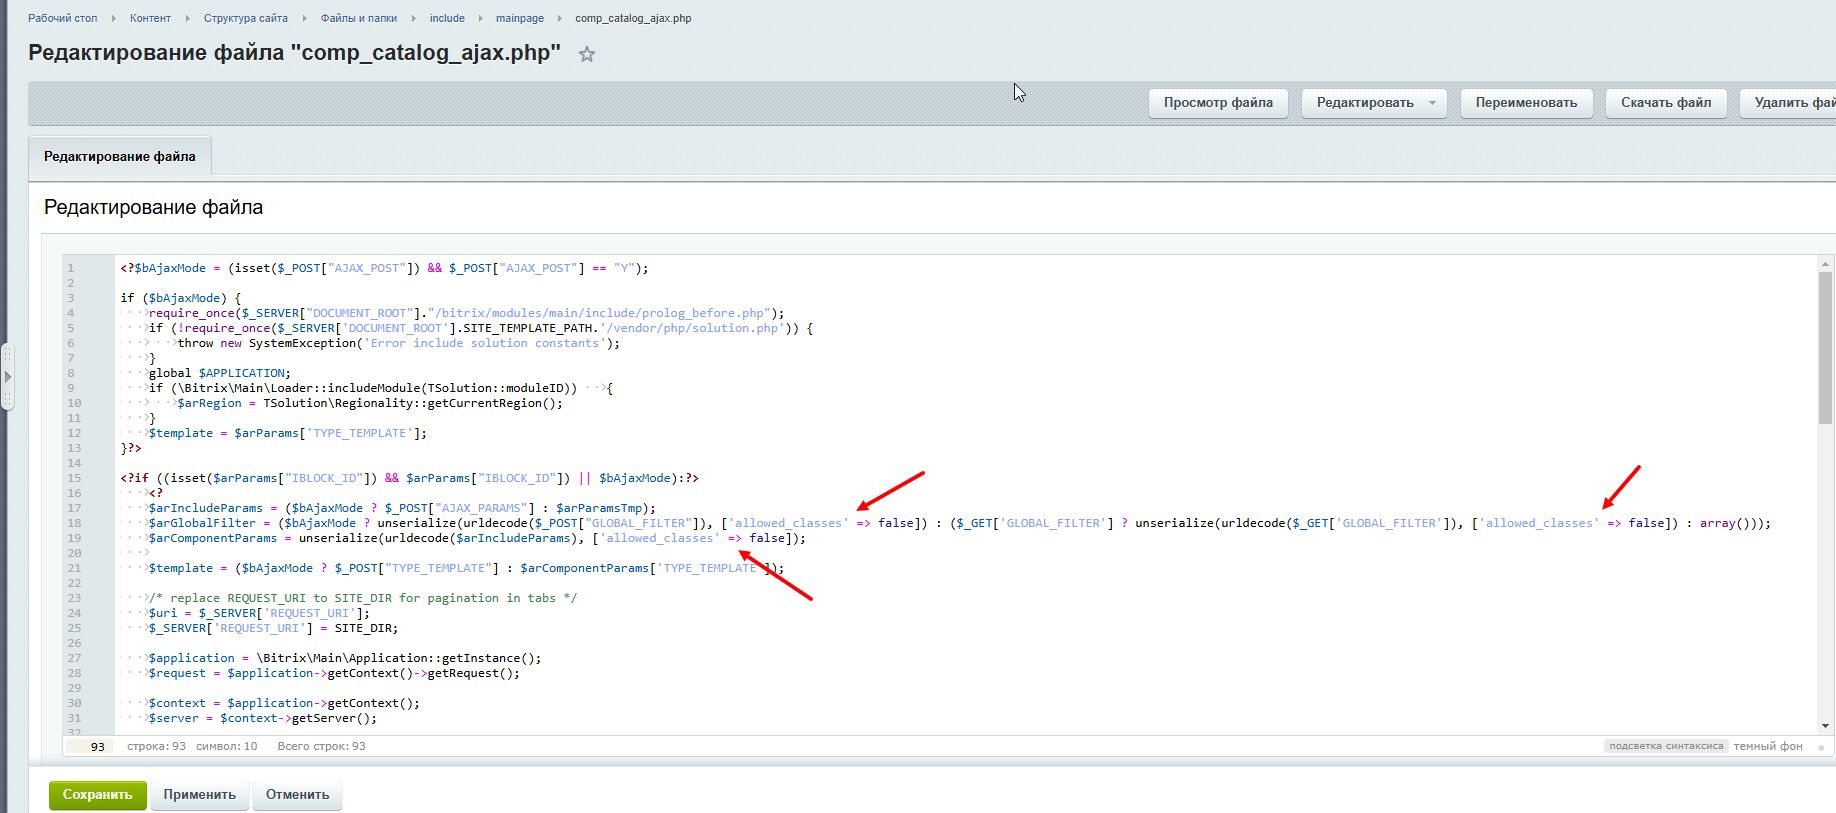The height and width of the screenshot is (813, 1836).
Task: Go to Рабочий стол breadcrumb
Action: [x=62, y=18]
